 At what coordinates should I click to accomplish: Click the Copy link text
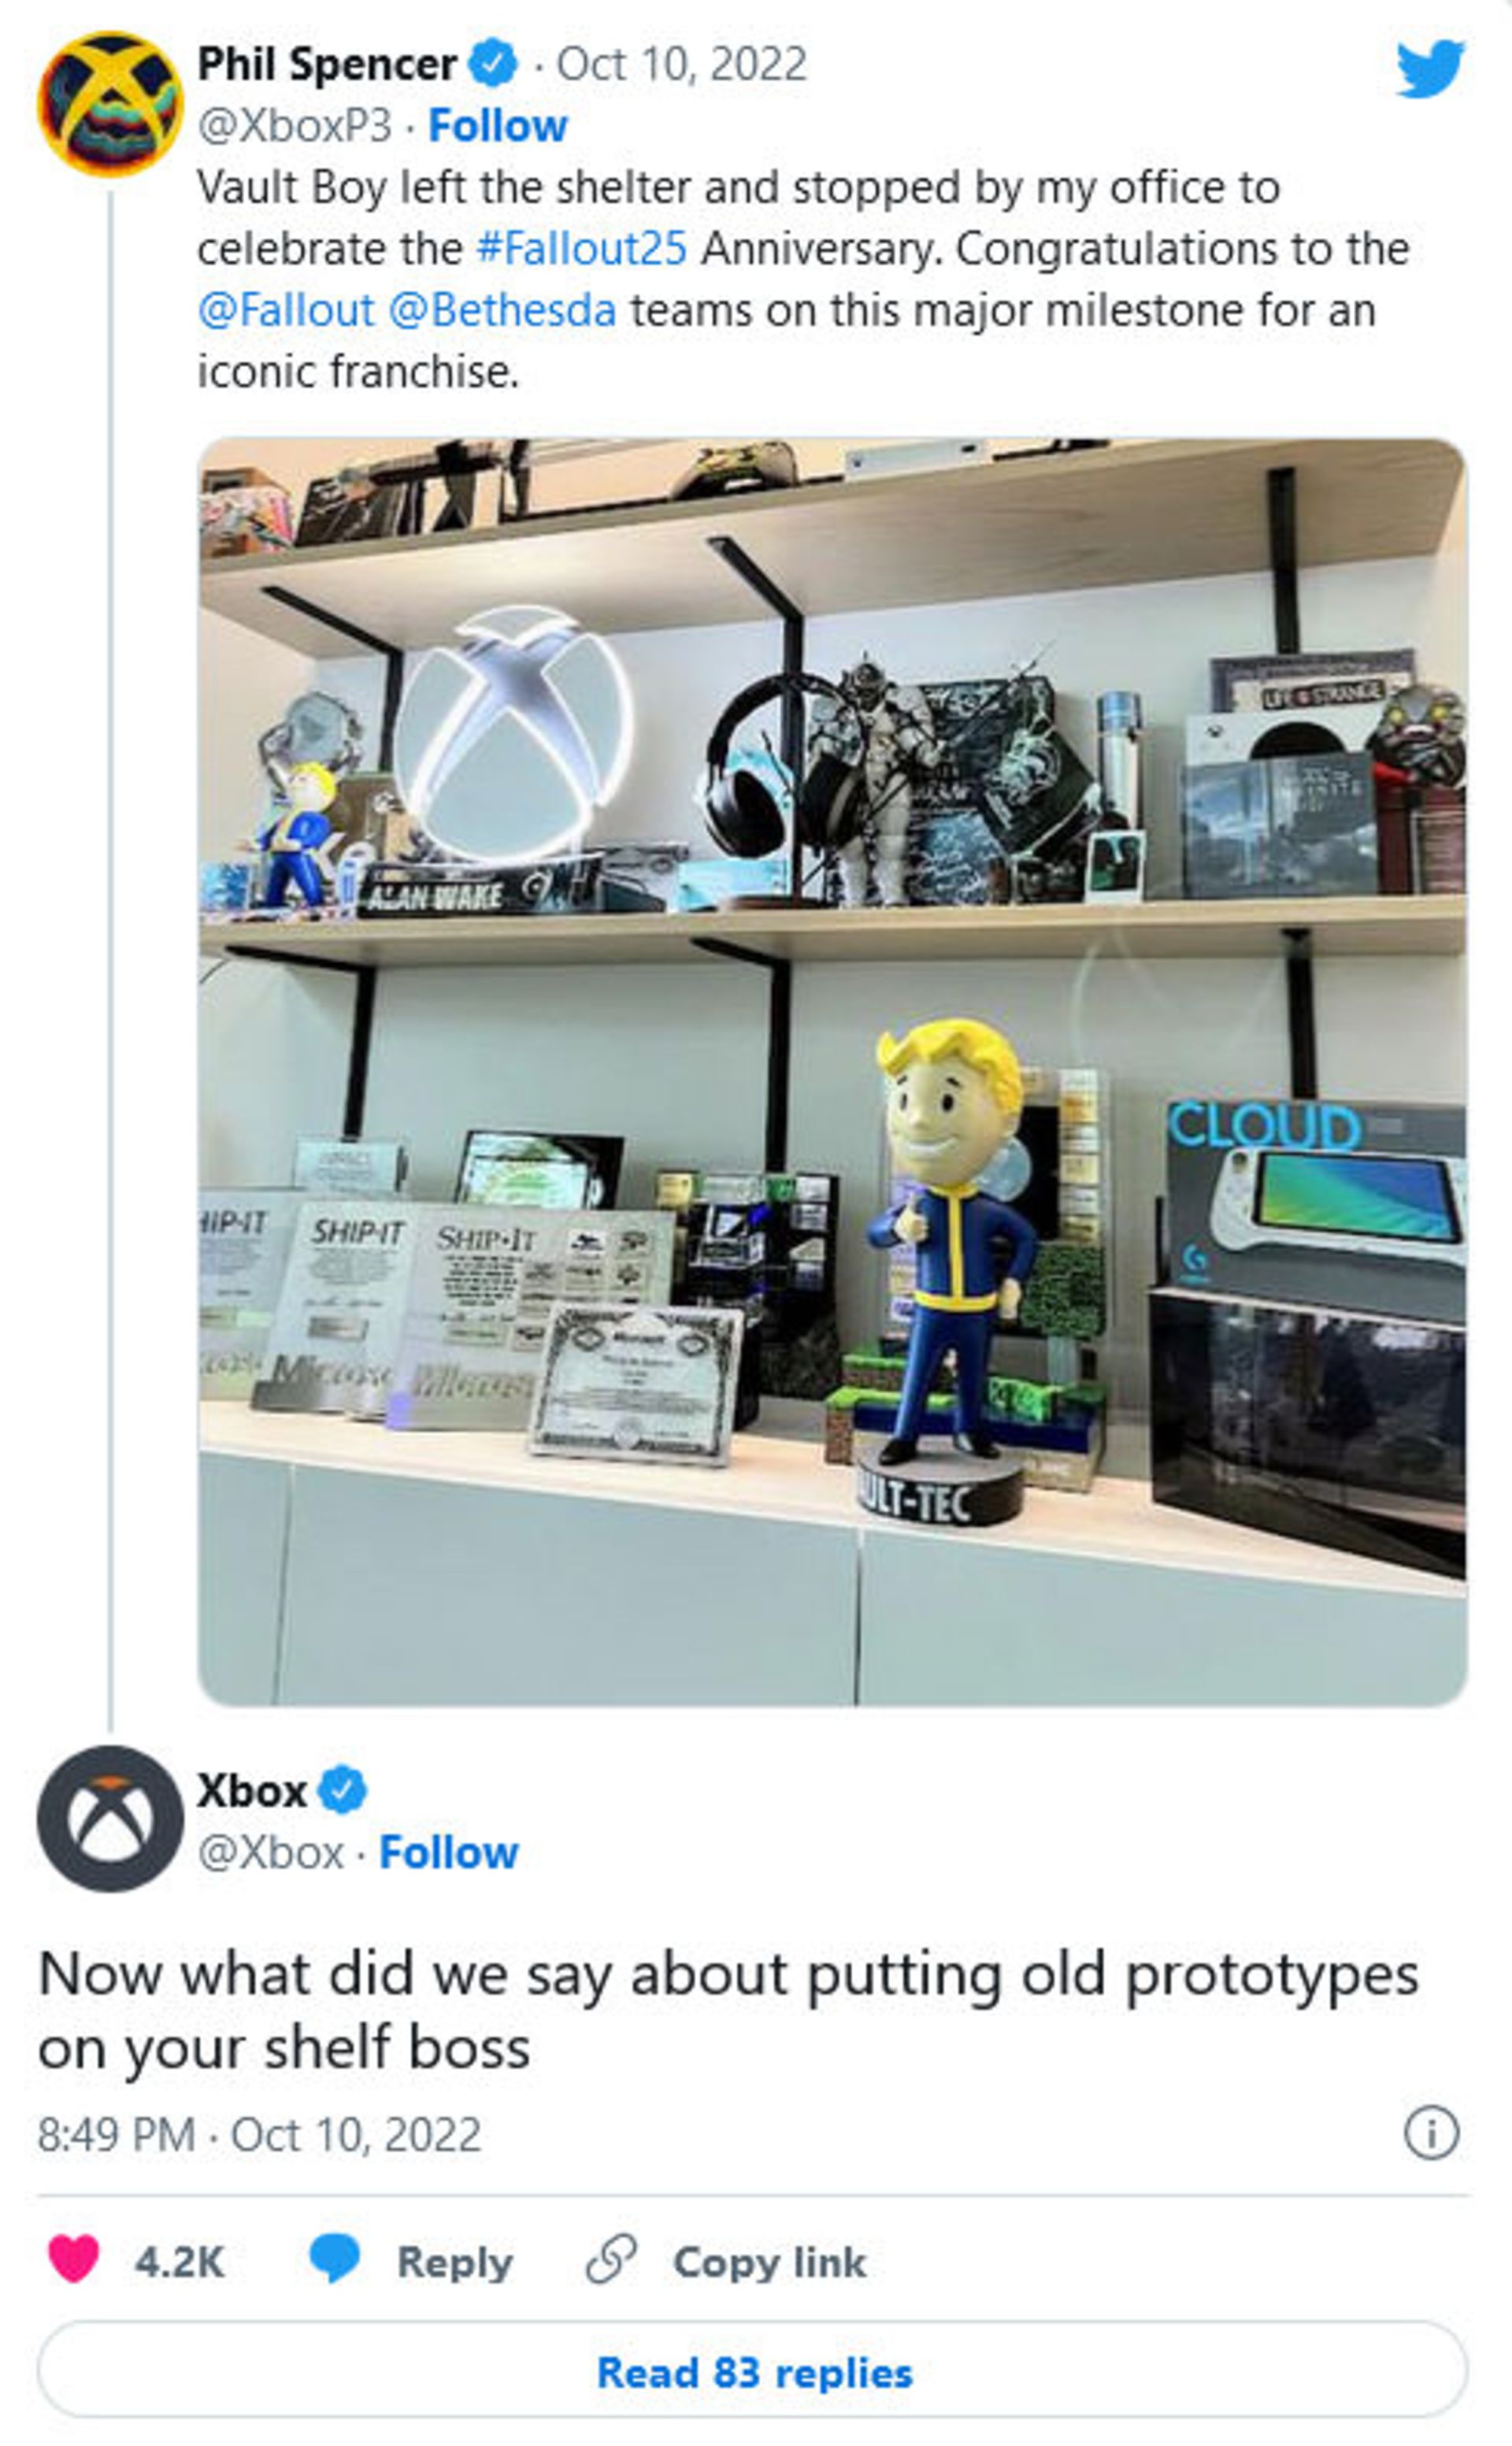[x=769, y=2260]
